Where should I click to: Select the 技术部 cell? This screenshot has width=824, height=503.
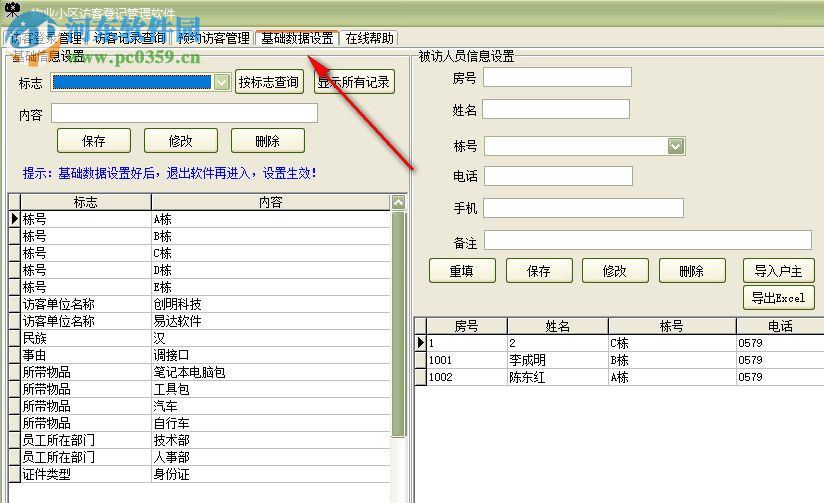(x=271, y=440)
